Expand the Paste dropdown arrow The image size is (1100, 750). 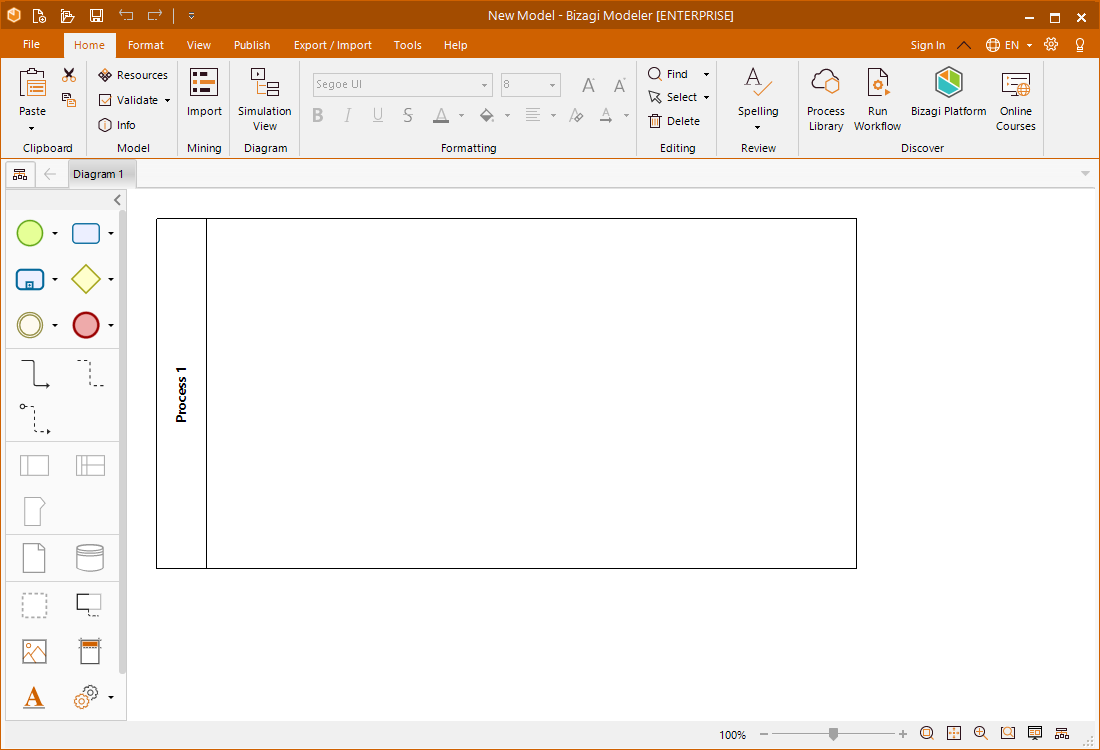point(32,128)
